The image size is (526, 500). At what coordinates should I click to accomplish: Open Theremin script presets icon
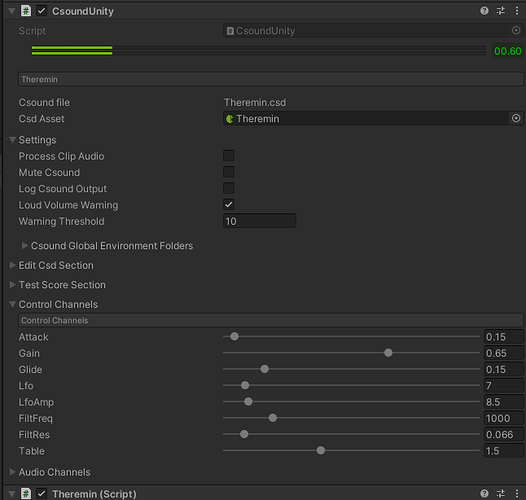501,493
